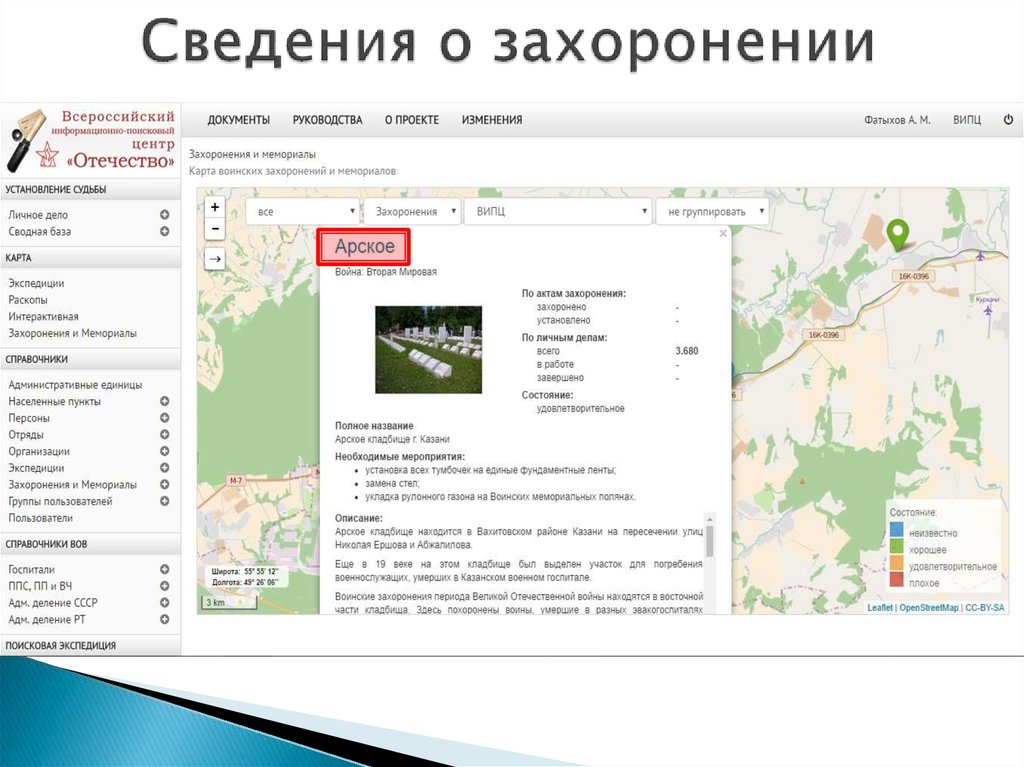The width and height of the screenshot is (1024, 767).
Task: Click the Отечество site logo
Action: coord(91,138)
